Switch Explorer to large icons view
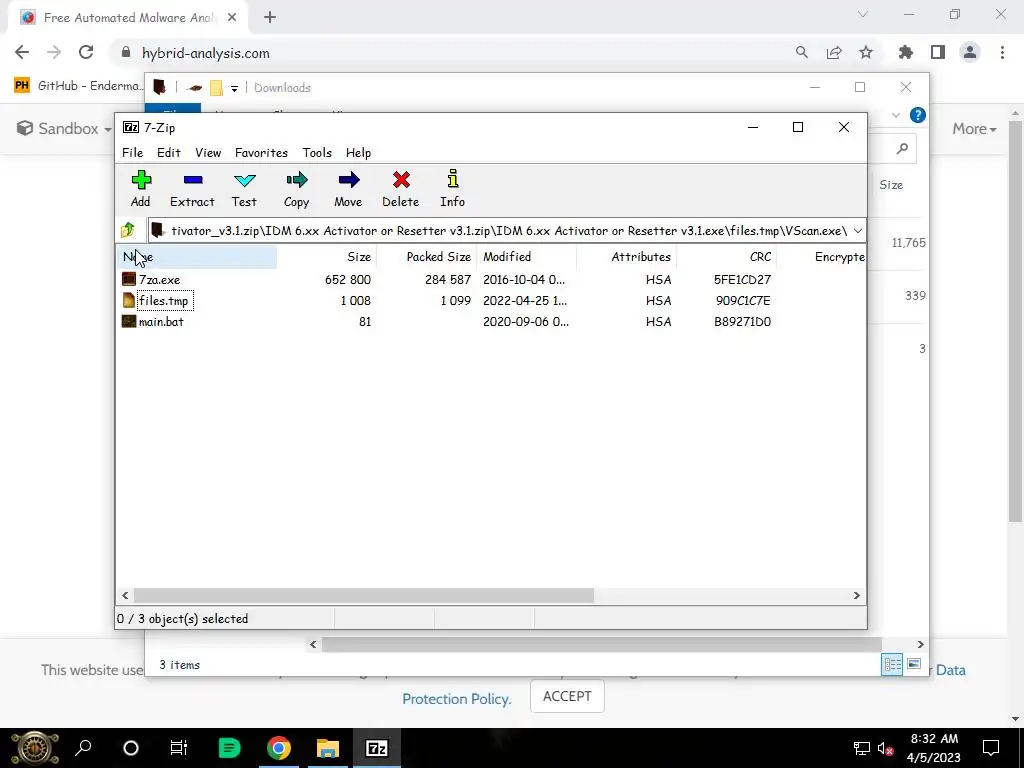The image size is (1024, 768). pyautogui.click(x=914, y=665)
